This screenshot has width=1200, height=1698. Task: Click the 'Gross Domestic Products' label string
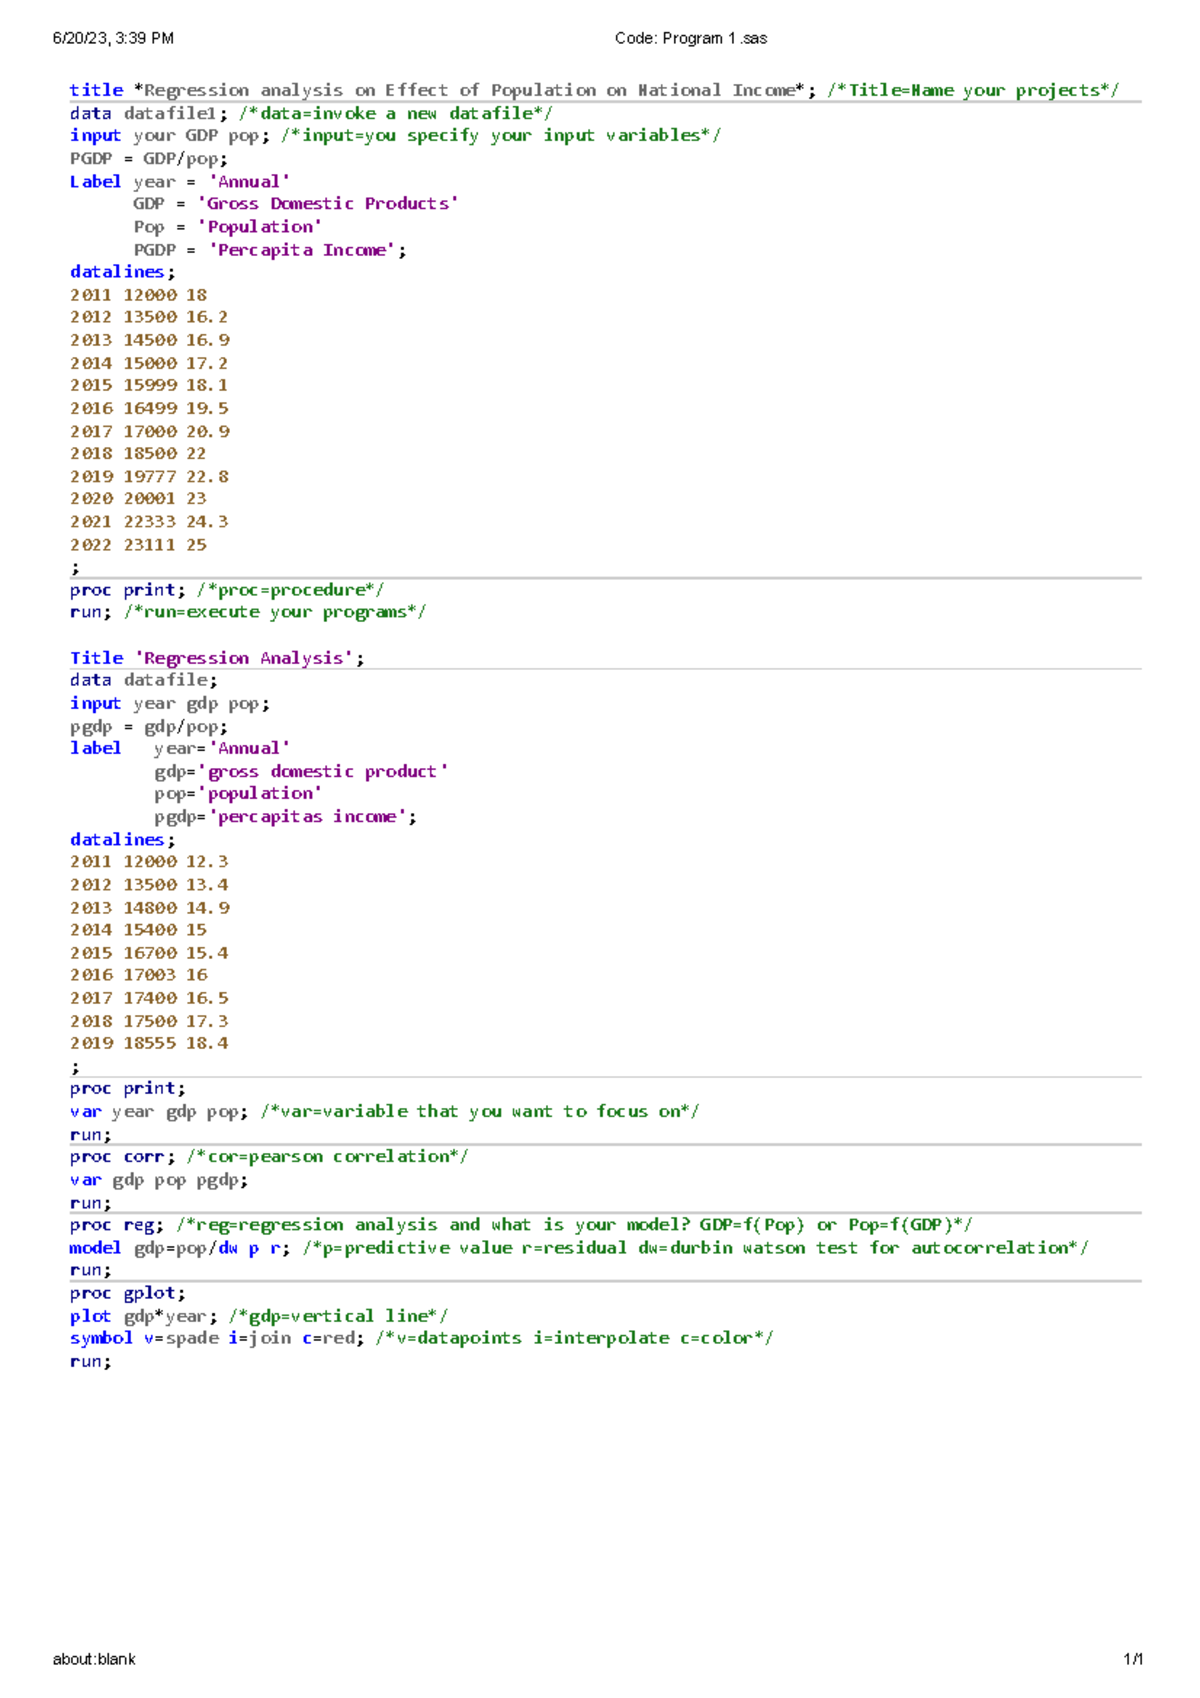328,204
